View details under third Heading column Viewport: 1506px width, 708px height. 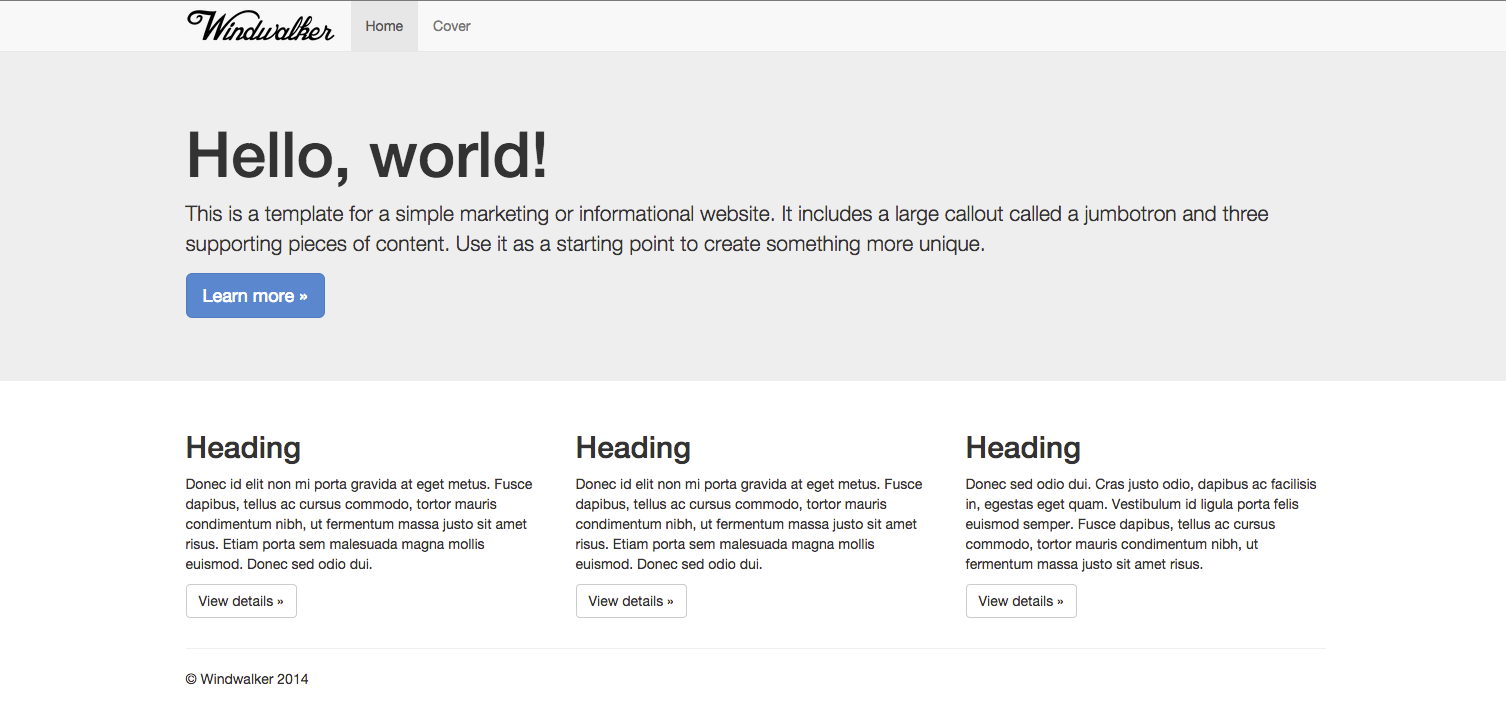(x=1021, y=601)
